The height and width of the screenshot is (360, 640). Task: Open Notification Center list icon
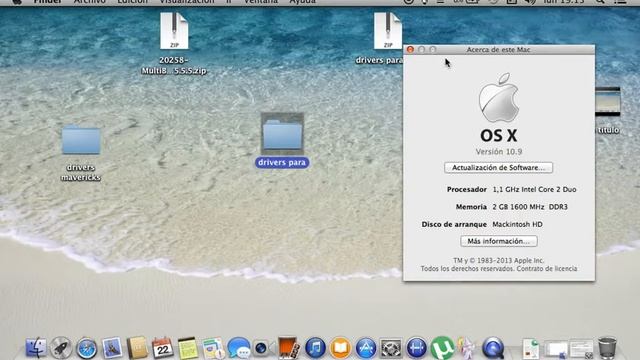click(620, 2)
